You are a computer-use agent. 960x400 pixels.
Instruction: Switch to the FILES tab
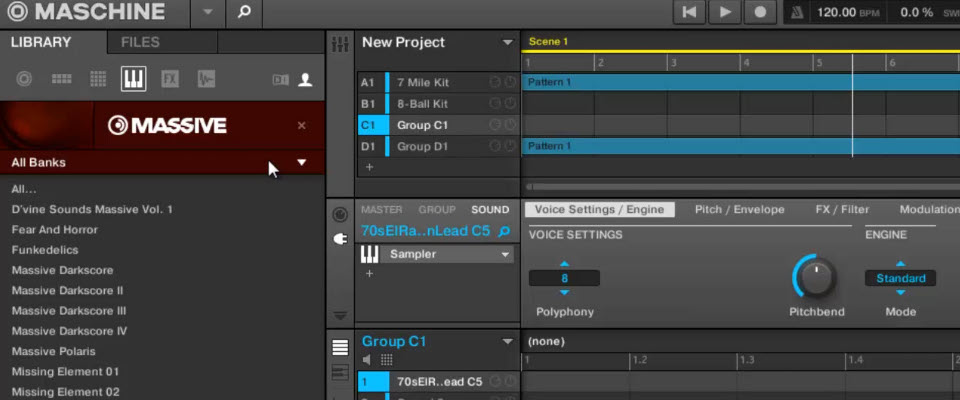pos(140,42)
